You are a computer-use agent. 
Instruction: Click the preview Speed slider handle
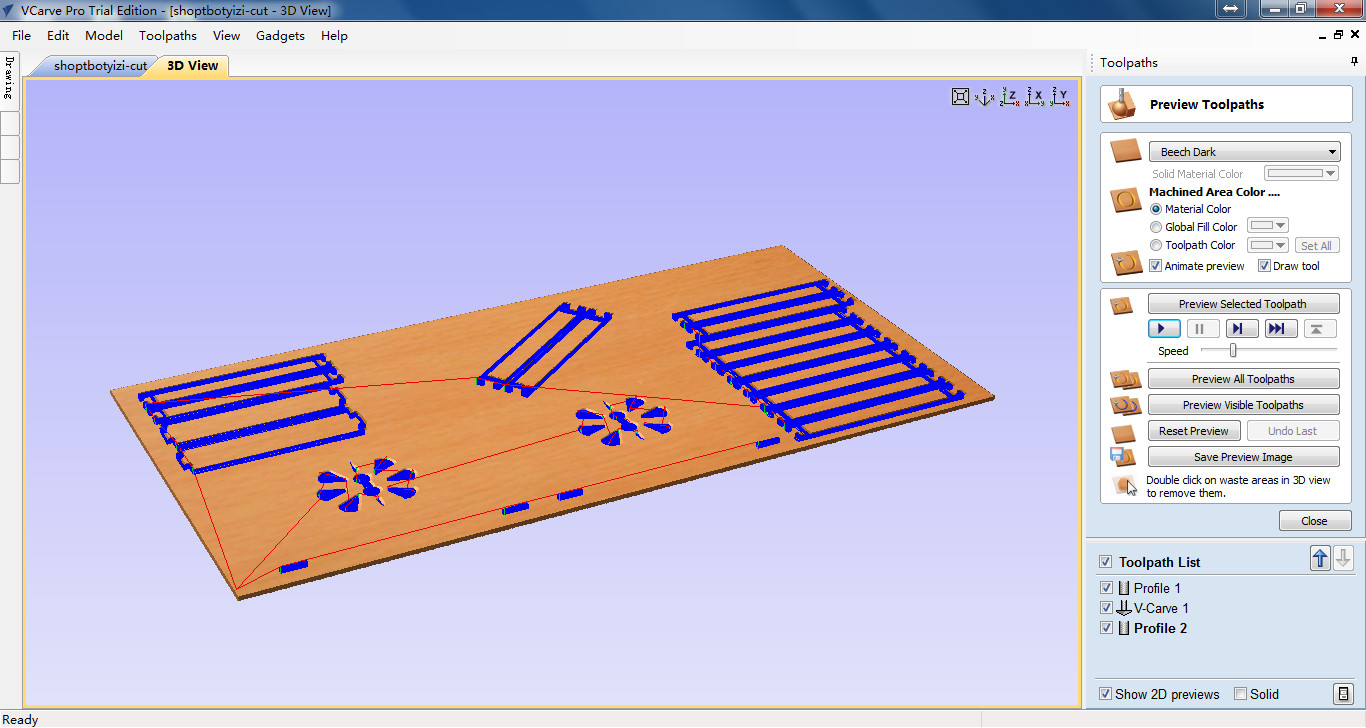tap(1233, 351)
